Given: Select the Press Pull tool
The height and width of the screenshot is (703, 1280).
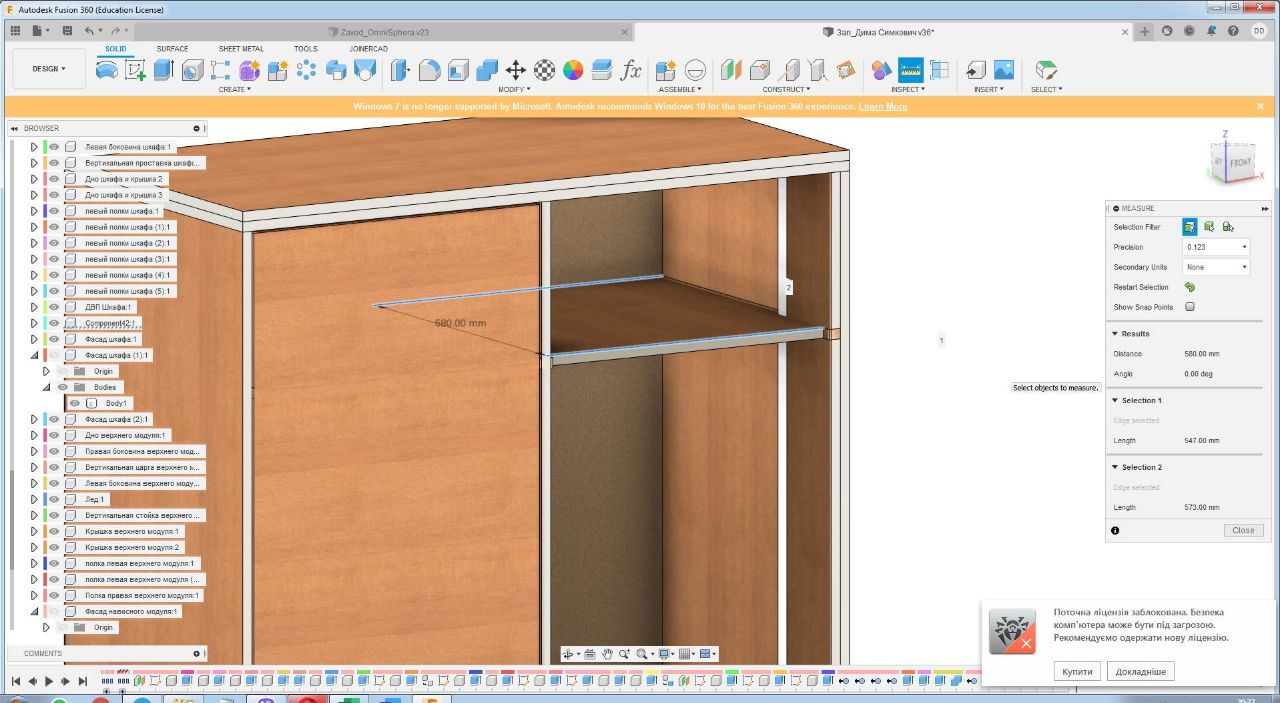Looking at the screenshot, I should [401, 70].
